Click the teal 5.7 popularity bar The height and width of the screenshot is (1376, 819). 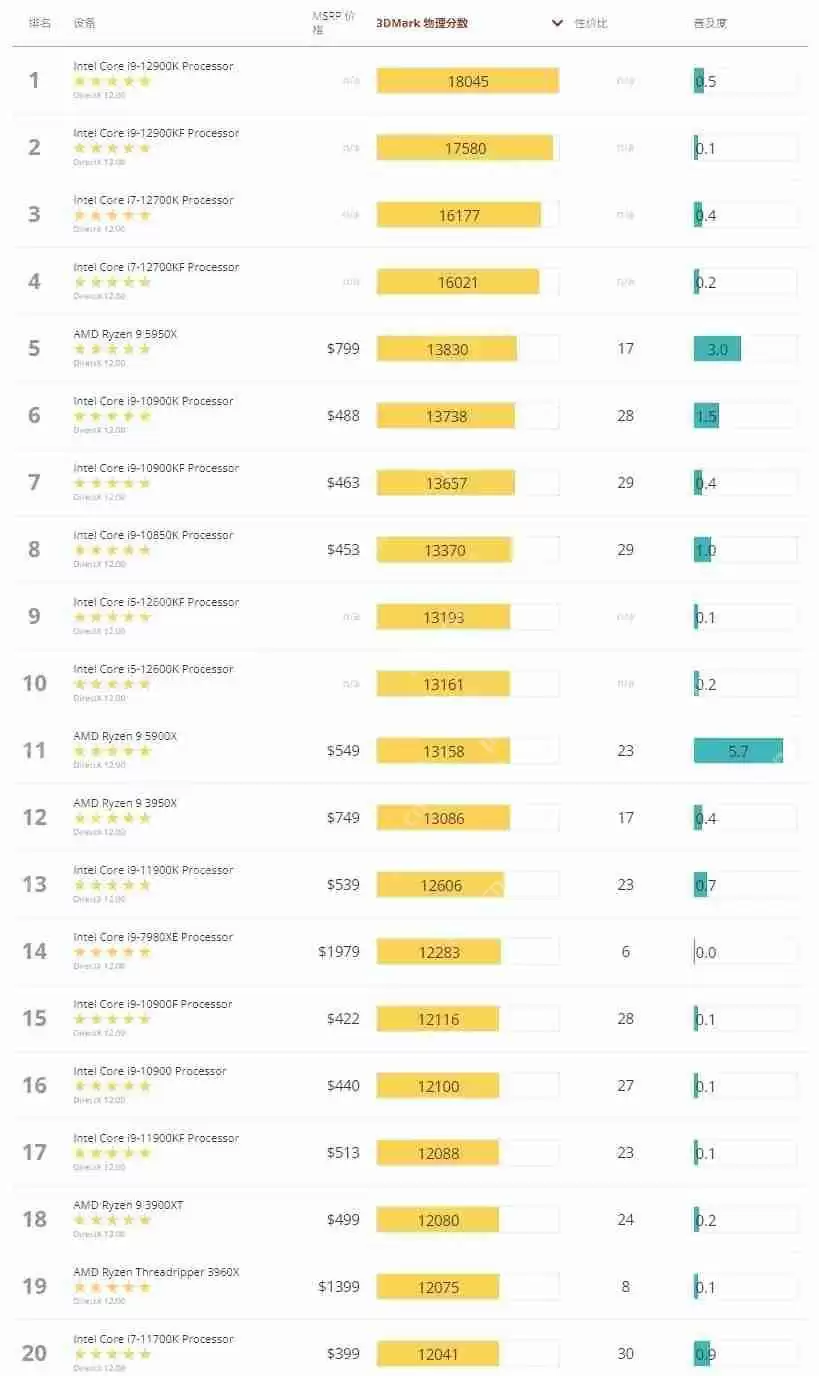[738, 751]
